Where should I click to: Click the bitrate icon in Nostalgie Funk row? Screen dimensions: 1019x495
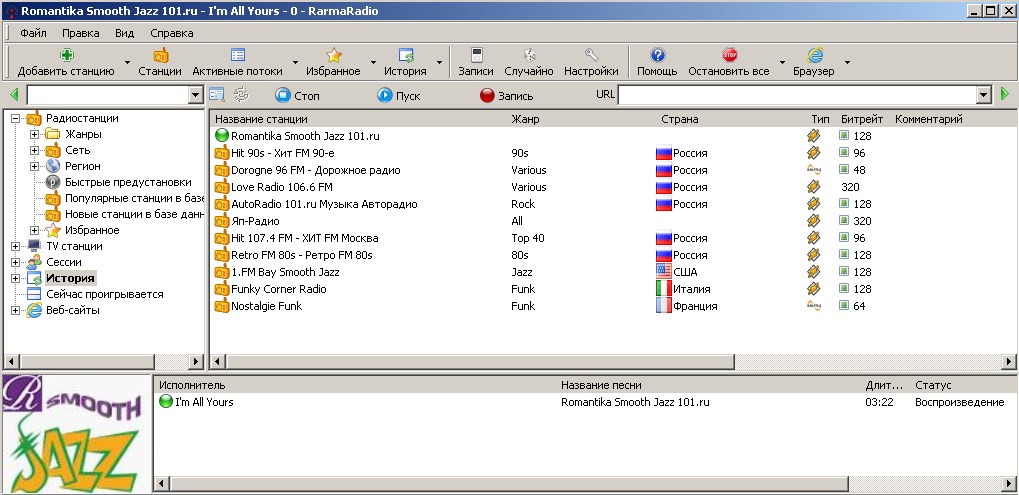click(844, 305)
